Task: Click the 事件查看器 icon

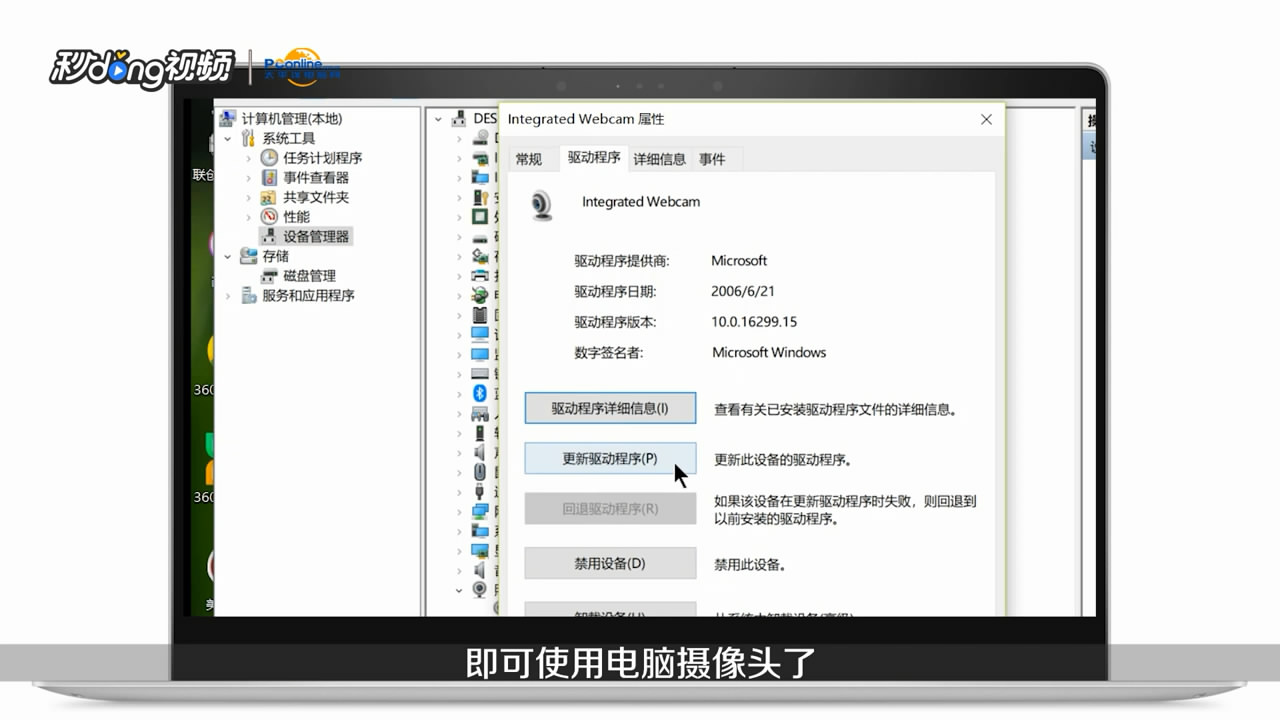Action: click(269, 177)
